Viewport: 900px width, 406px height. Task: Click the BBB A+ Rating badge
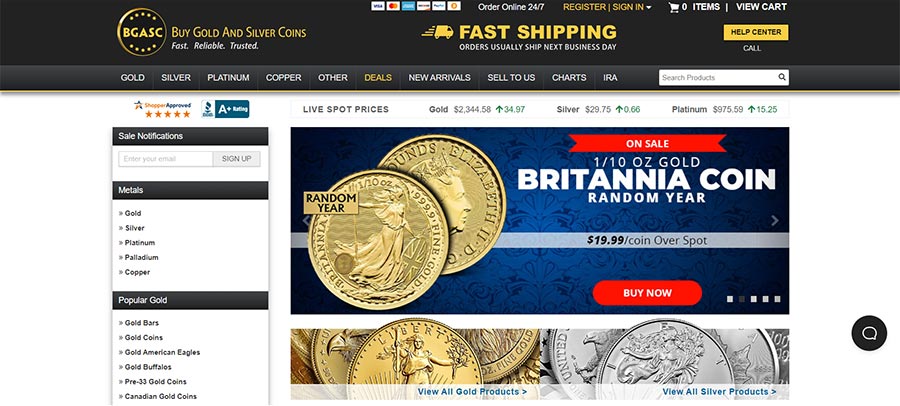[225, 109]
